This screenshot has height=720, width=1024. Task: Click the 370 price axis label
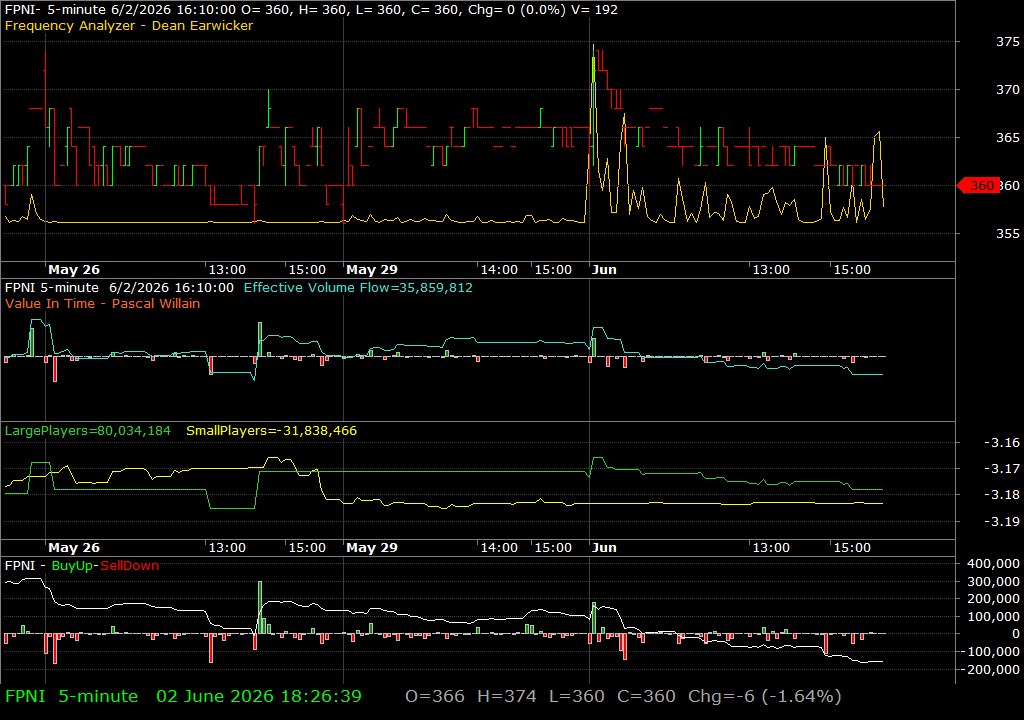point(1007,90)
